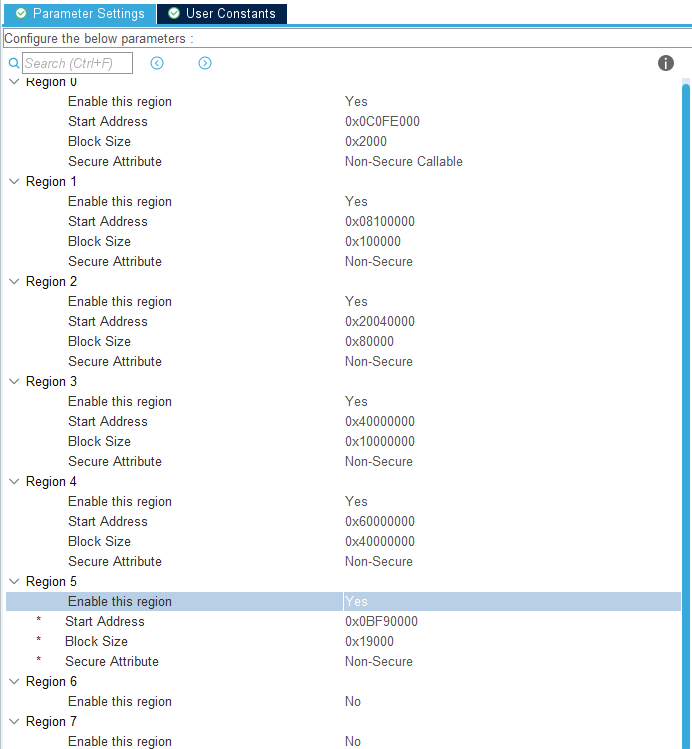The image size is (692, 749).
Task: Click Region 6 'Enable this region' label
Action: tap(120, 701)
